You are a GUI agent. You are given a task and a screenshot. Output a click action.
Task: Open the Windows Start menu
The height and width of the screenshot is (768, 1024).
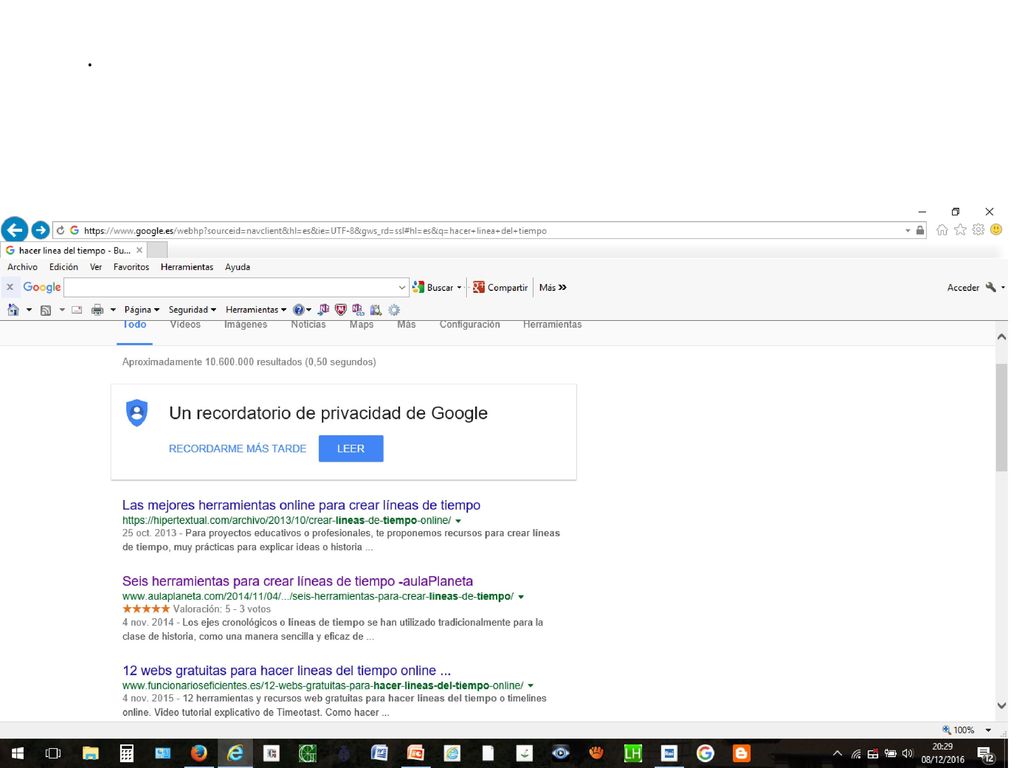[x=17, y=754]
